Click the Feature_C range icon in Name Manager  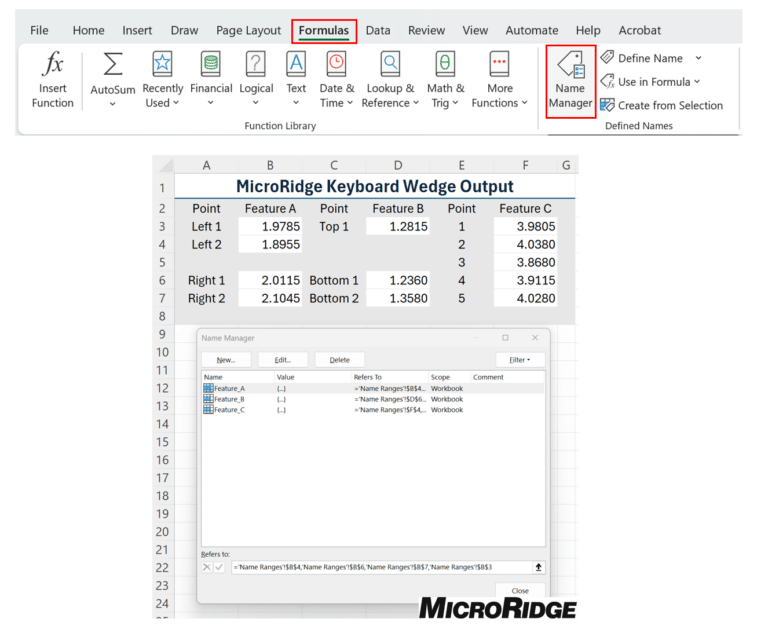click(208, 410)
